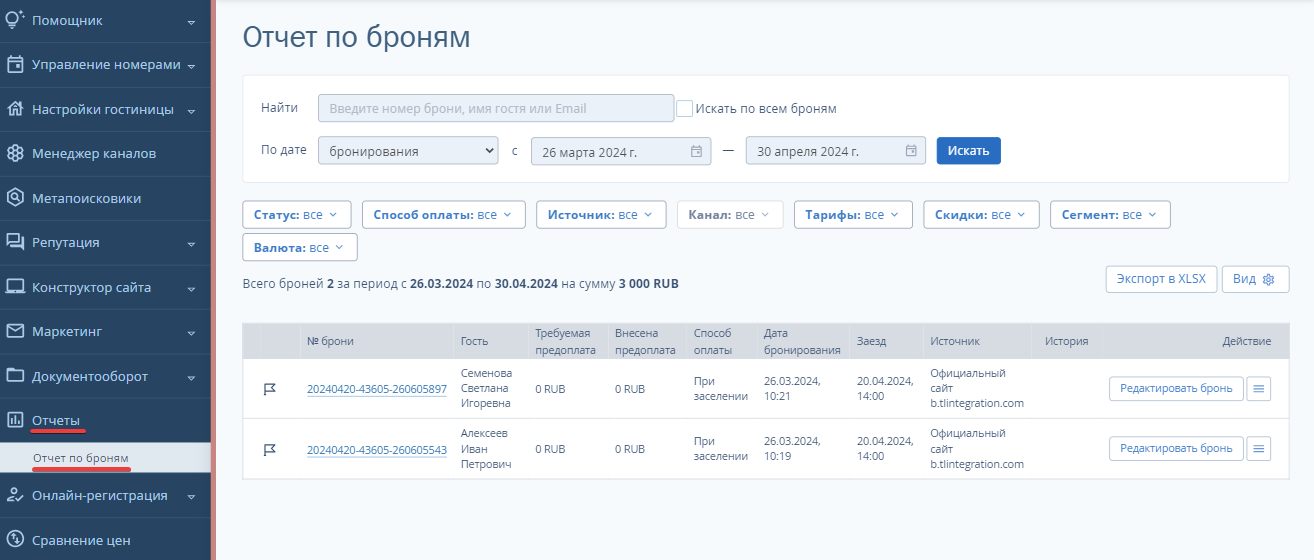Open the Валюта filter dropdown
This screenshot has height=560, width=1314.
[300, 247]
